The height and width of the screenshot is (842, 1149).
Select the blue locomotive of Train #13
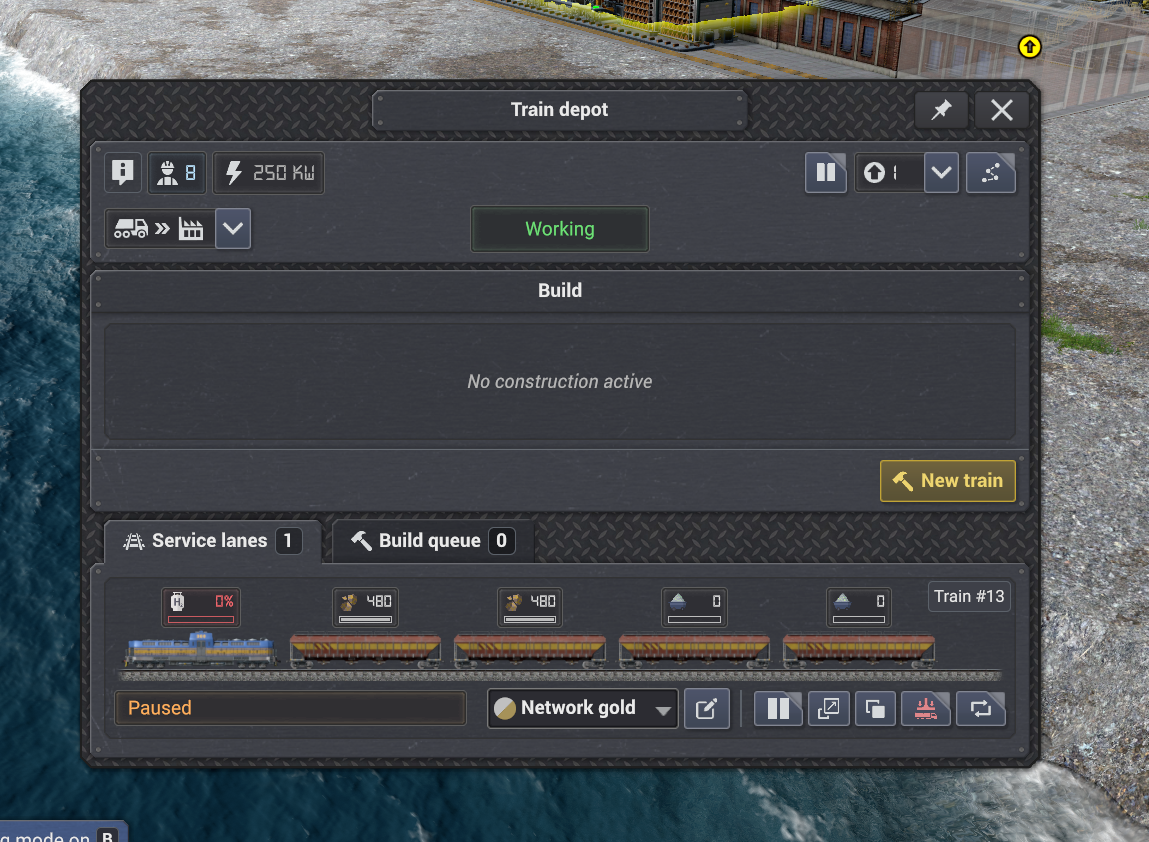click(201, 649)
